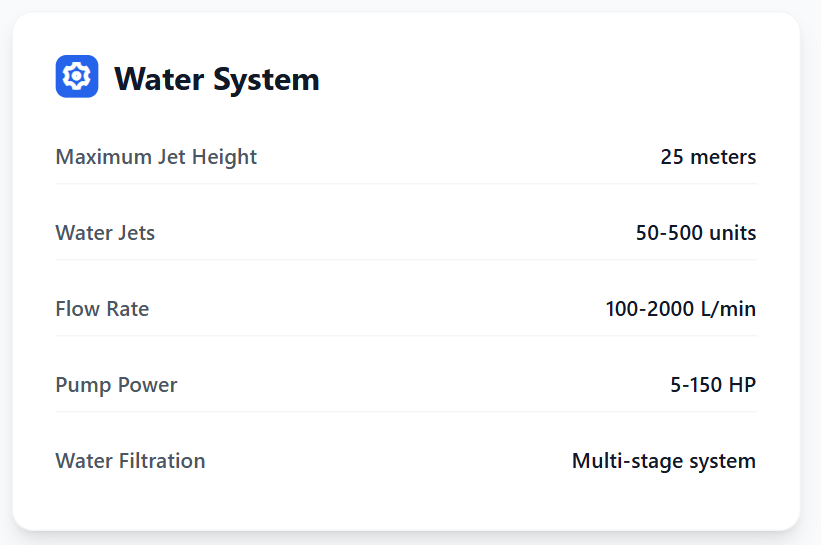Viewport: 821px width, 545px height.
Task: Click the word Water in the heading
Action: coord(162,79)
